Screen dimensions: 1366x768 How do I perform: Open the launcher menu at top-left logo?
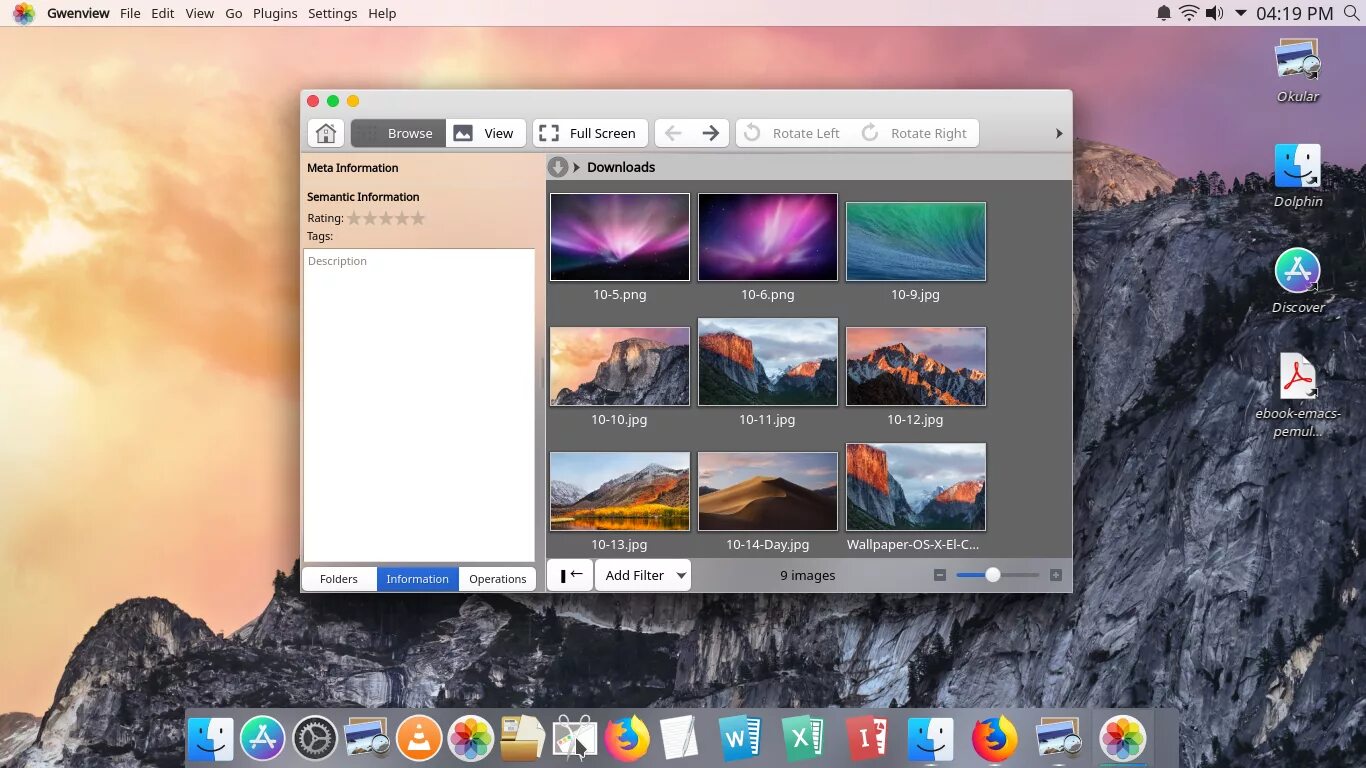point(23,13)
